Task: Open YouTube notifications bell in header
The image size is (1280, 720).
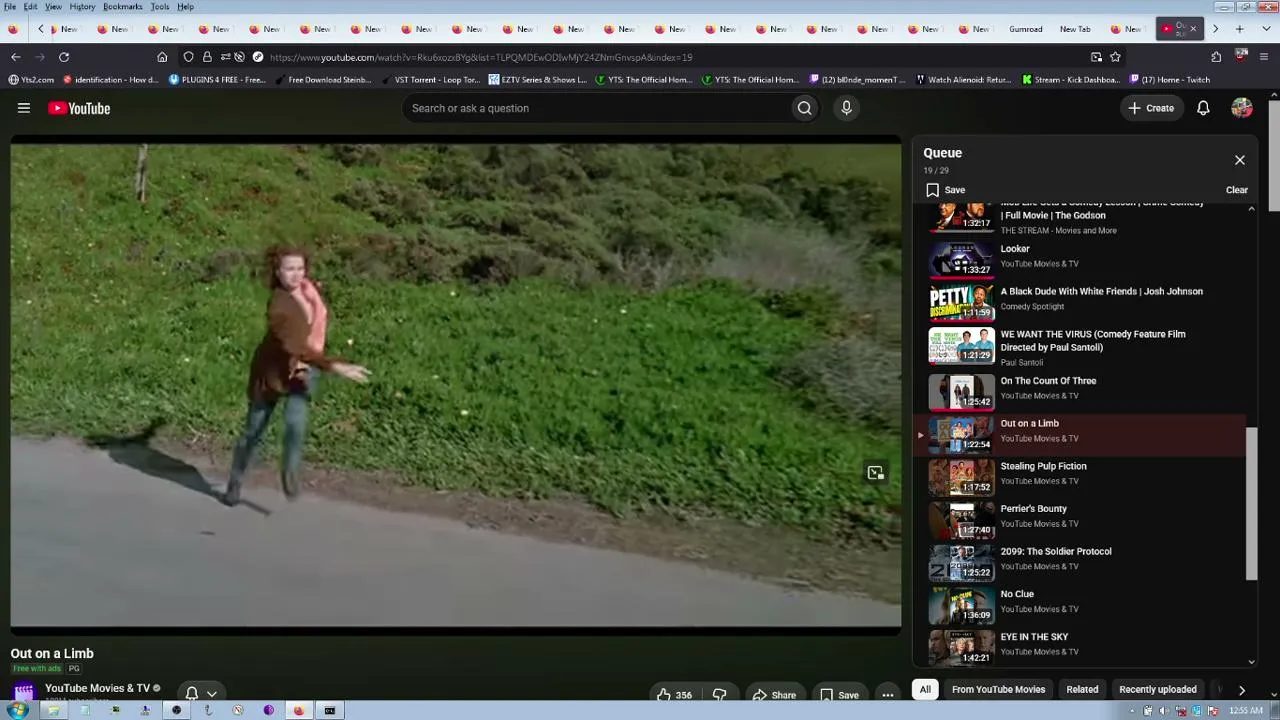Action: click(1203, 108)
